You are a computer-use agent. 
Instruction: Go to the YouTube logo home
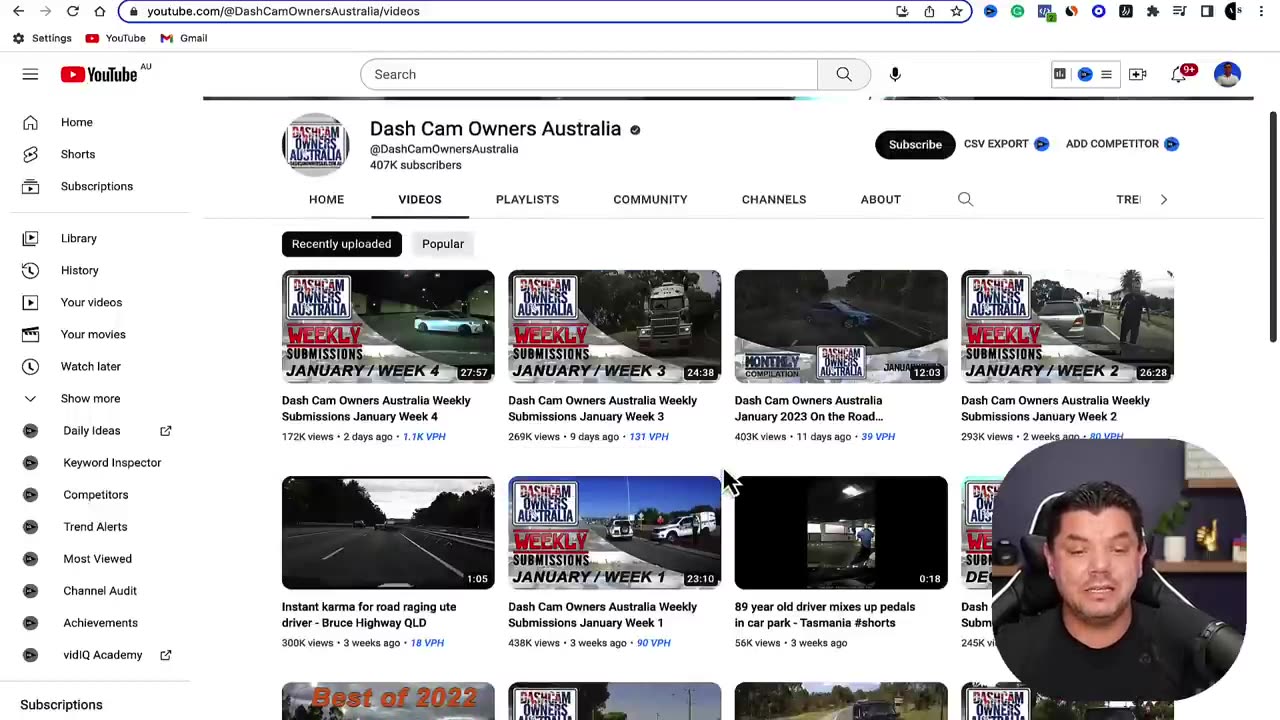coord(99,74)
